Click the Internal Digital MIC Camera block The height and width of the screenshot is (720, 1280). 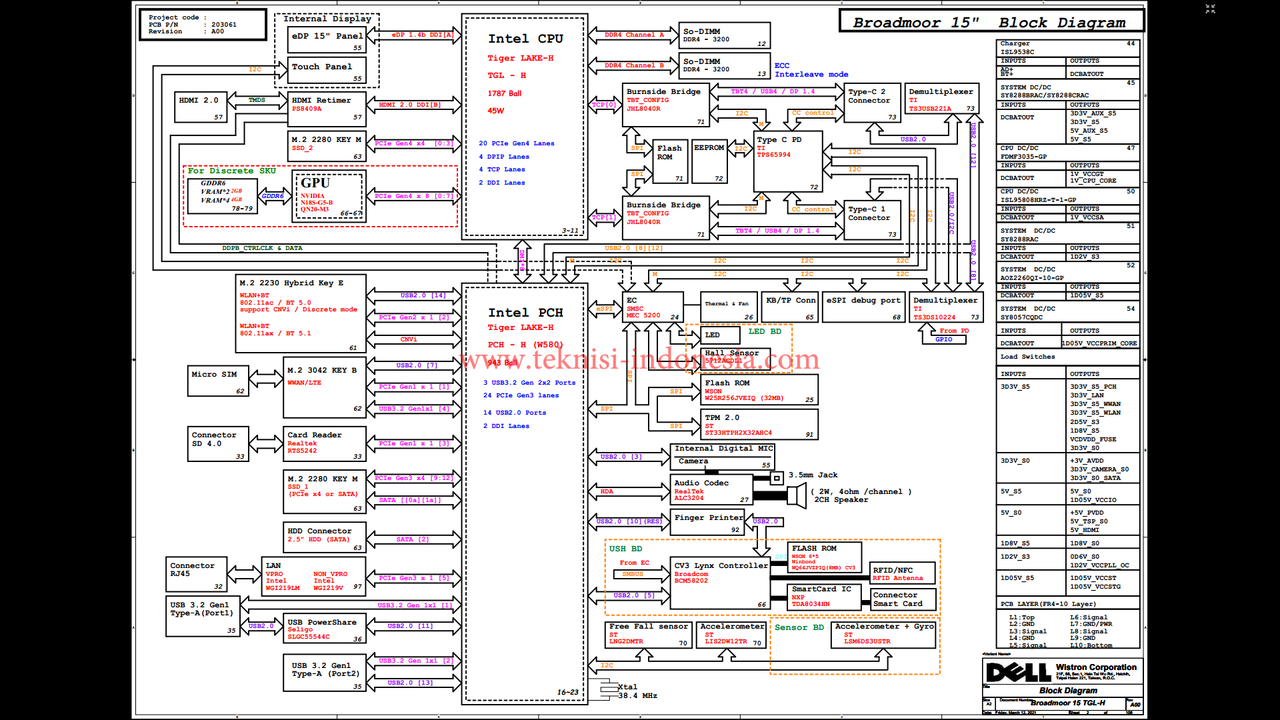pyautogui.click(x=723, y=456)
